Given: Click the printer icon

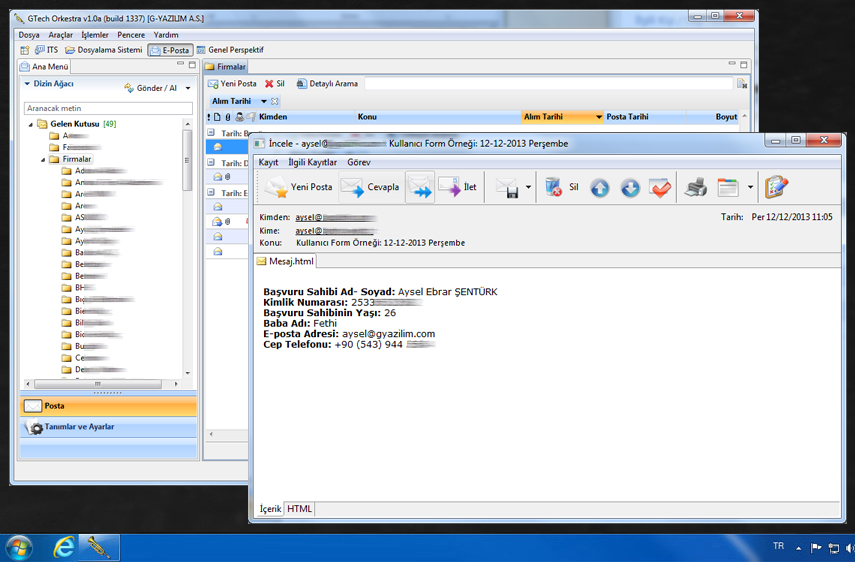Looking at the screenshot, I should [696, 188].
